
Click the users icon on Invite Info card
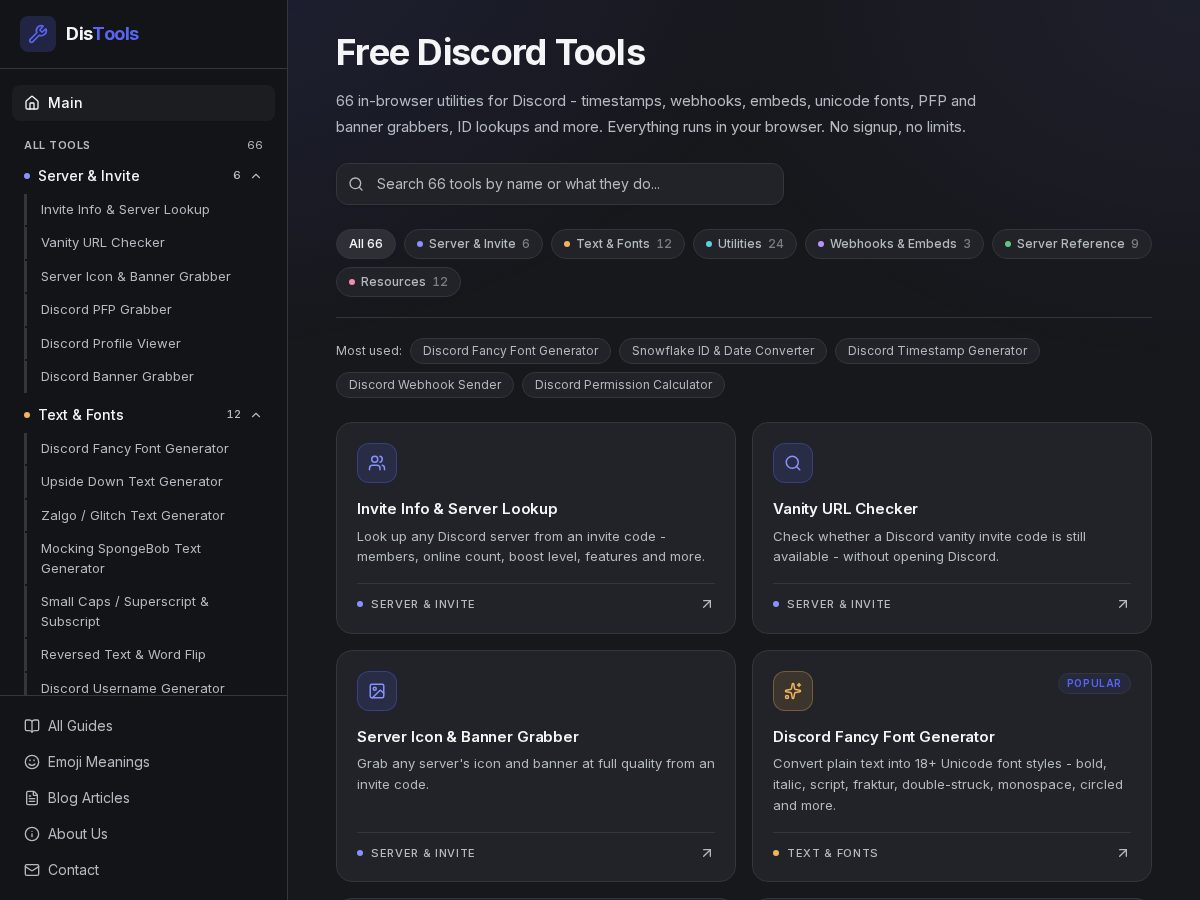(377, 463)
